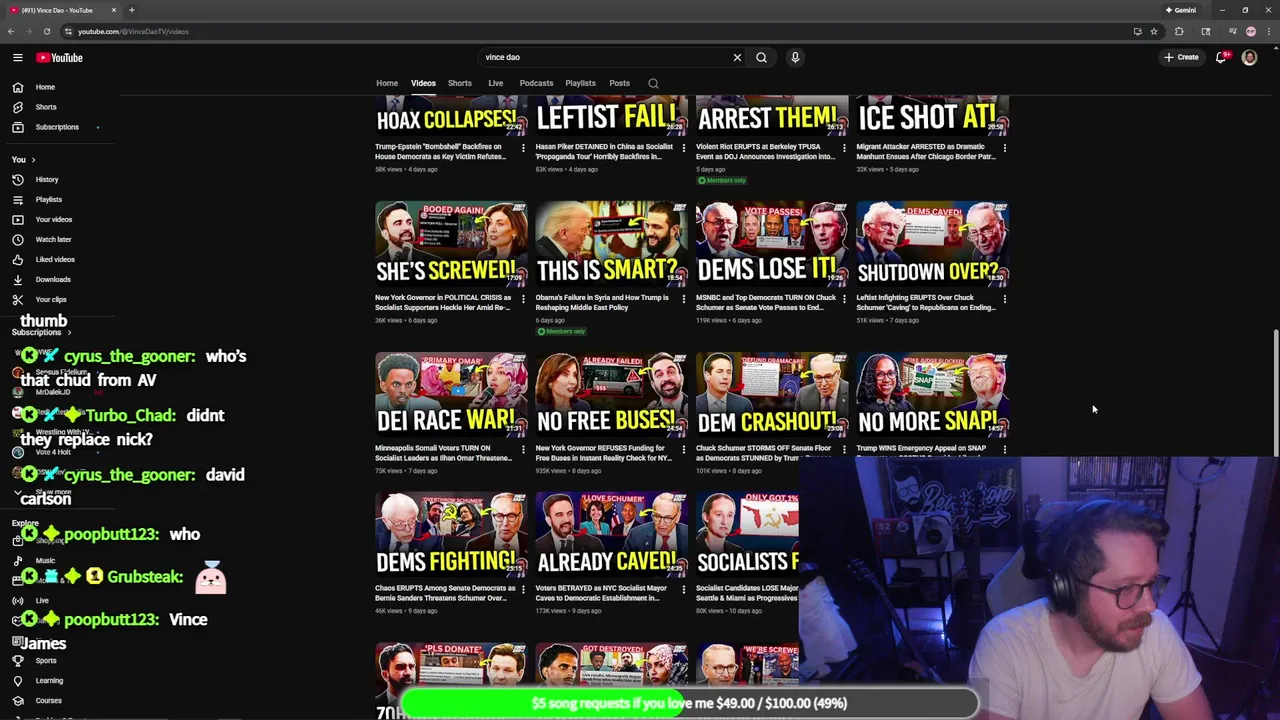Open THIS IS SMART video thumbnail
Image resolution: width=1280 pixels, height=720 pixels.
(611, 244)
